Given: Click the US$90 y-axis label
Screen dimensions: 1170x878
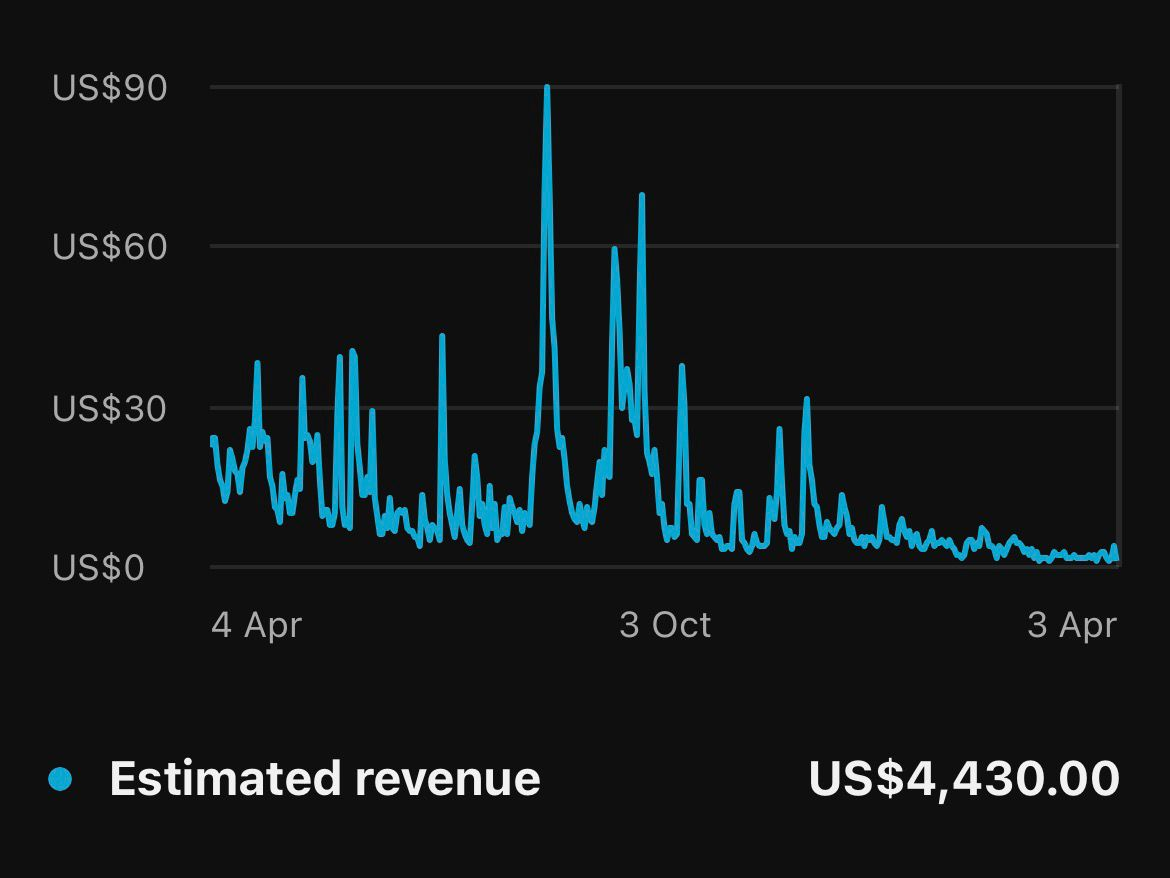Looking at the screenshot, I should click(x=110, y=88).
